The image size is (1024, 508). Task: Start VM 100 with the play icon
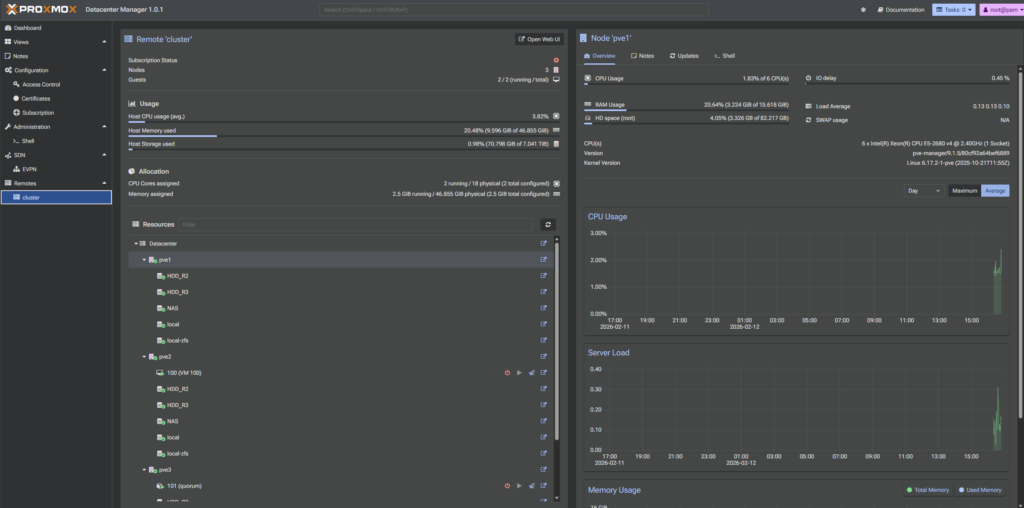[519, 373]
